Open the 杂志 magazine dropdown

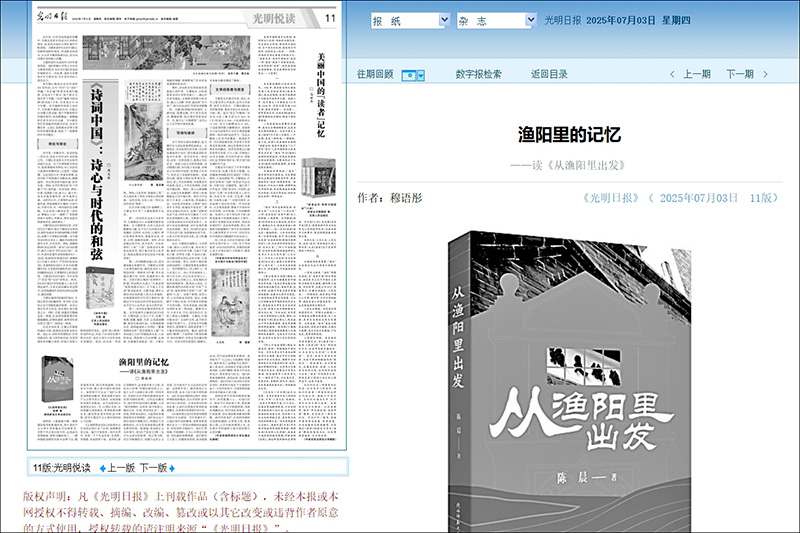pyautogui.click(x=496, y=20)
